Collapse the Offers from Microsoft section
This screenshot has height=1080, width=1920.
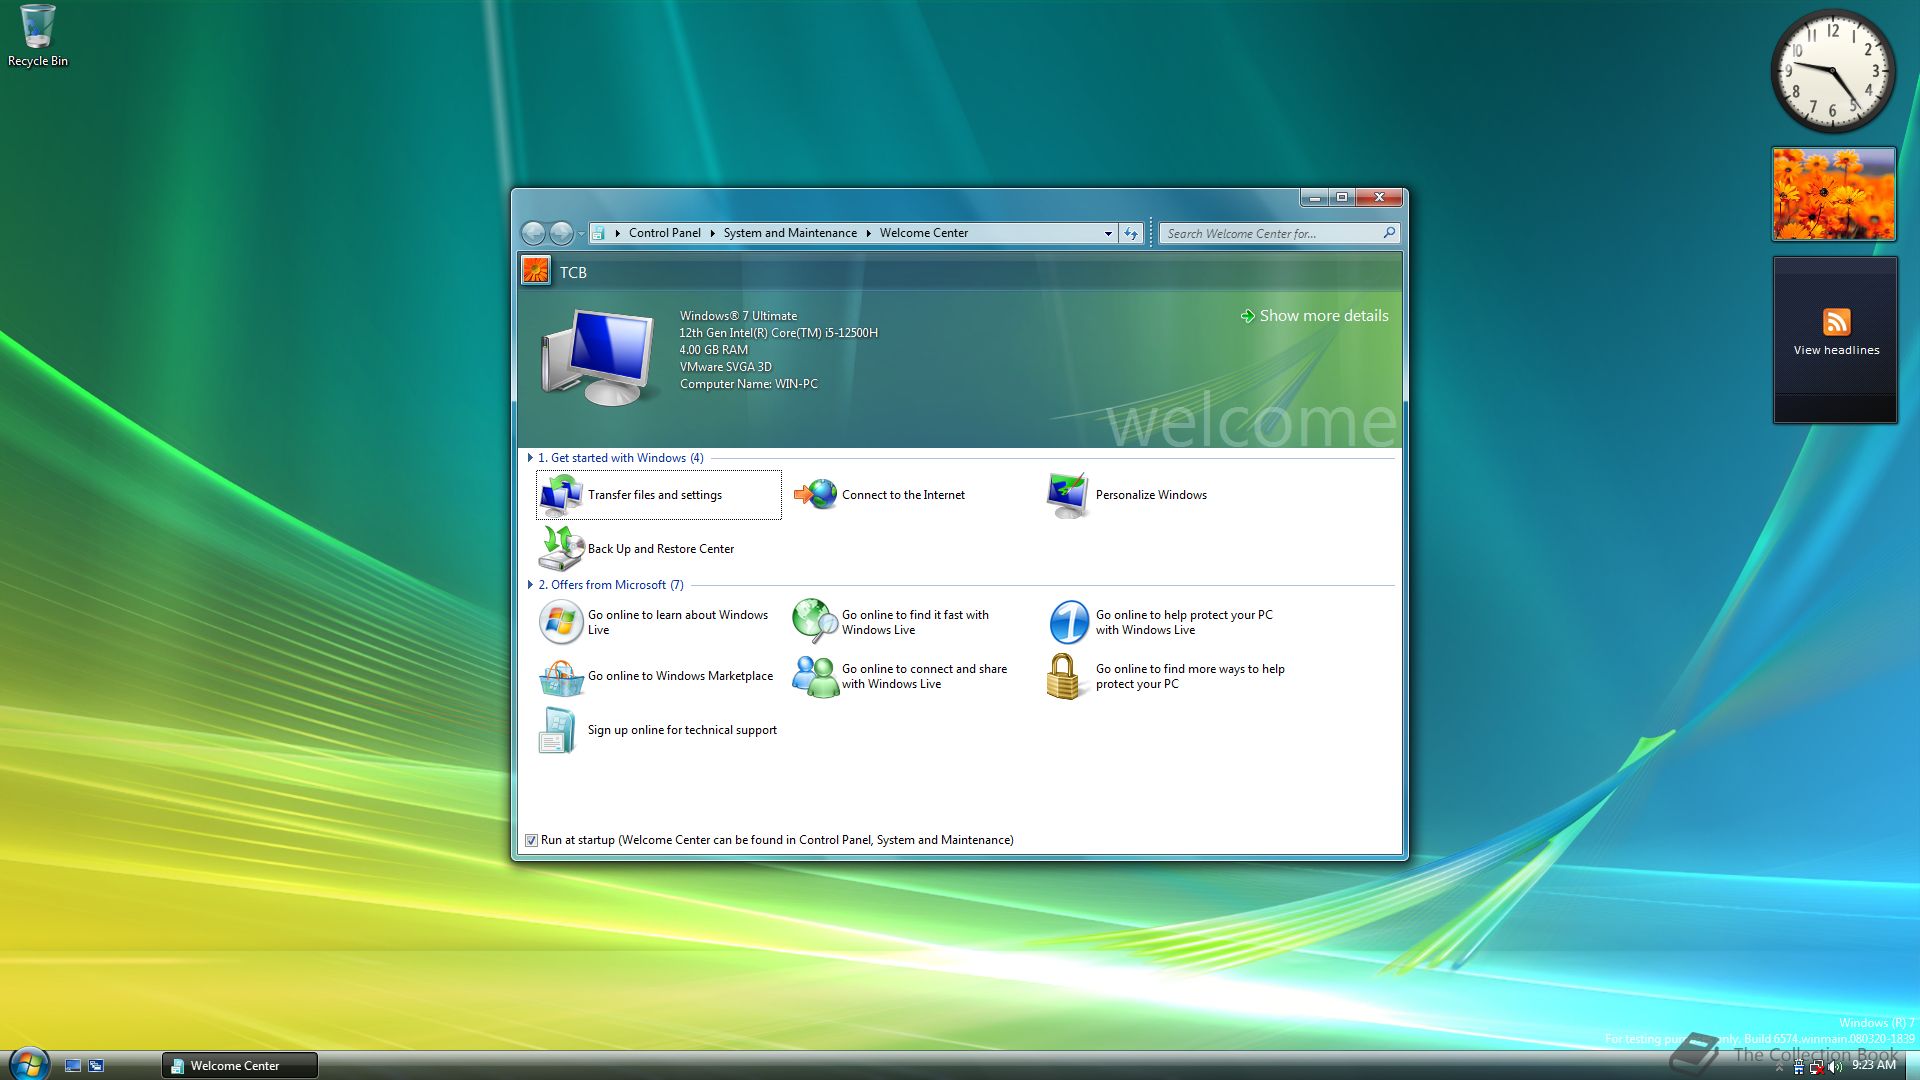point(530,585)
